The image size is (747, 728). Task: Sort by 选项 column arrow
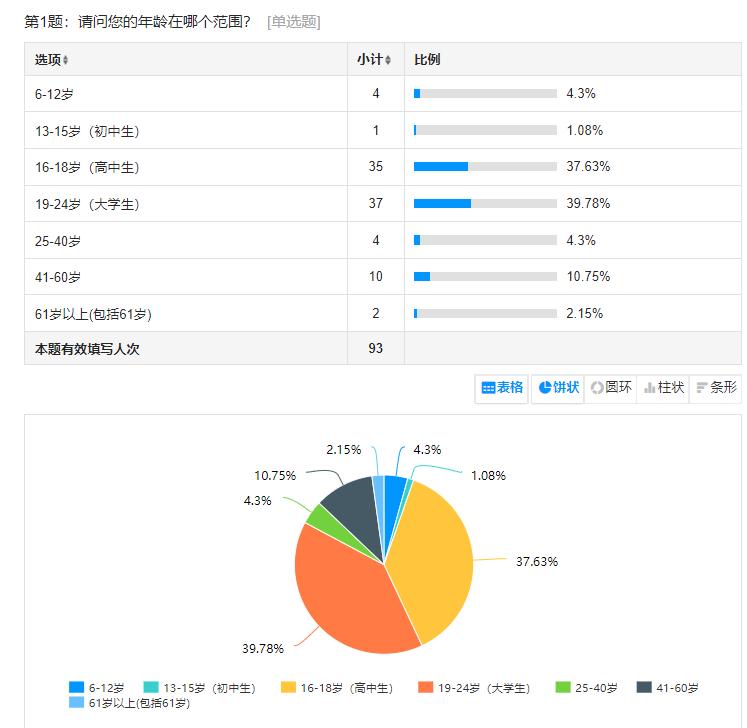[x=66, y=60]
